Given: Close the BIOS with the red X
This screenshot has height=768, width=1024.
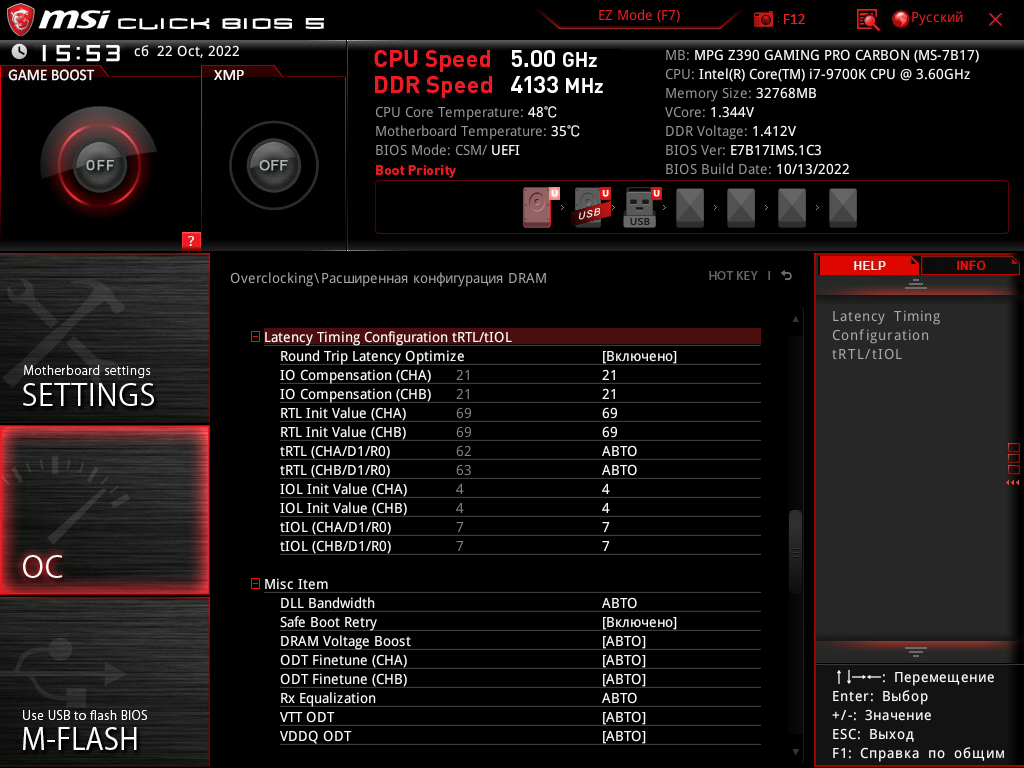Looking at the screenshot, I should point(995,20).
